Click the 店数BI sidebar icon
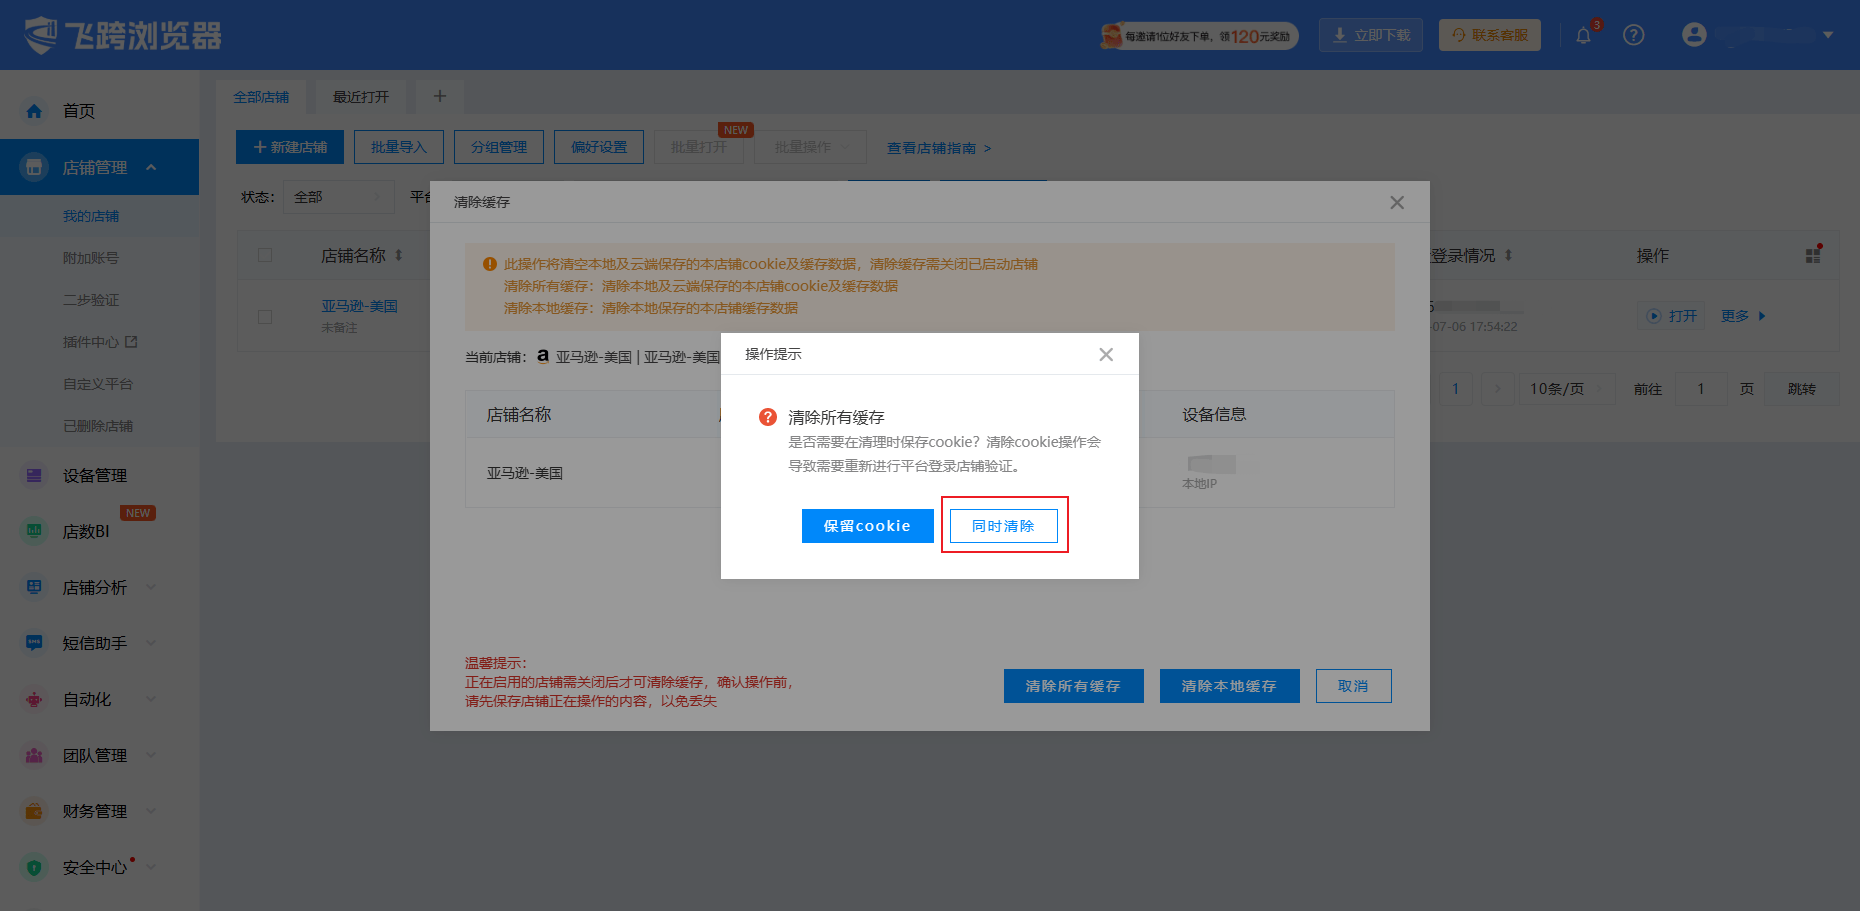The height and width of the screenshot is (911, 1860). pyautogui.click(x=35, y=531)
